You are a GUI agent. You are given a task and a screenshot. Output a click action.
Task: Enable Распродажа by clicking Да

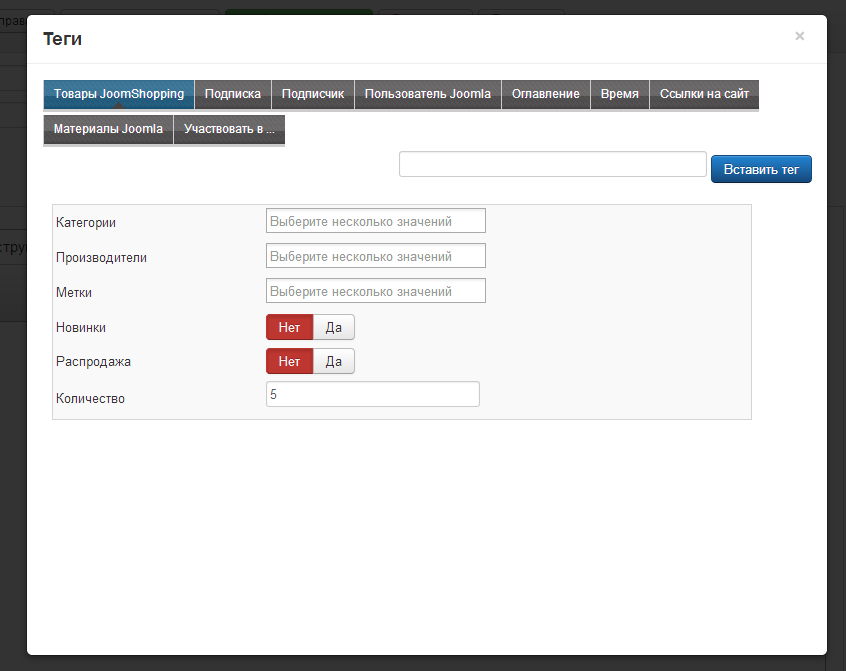click(334, 361)
